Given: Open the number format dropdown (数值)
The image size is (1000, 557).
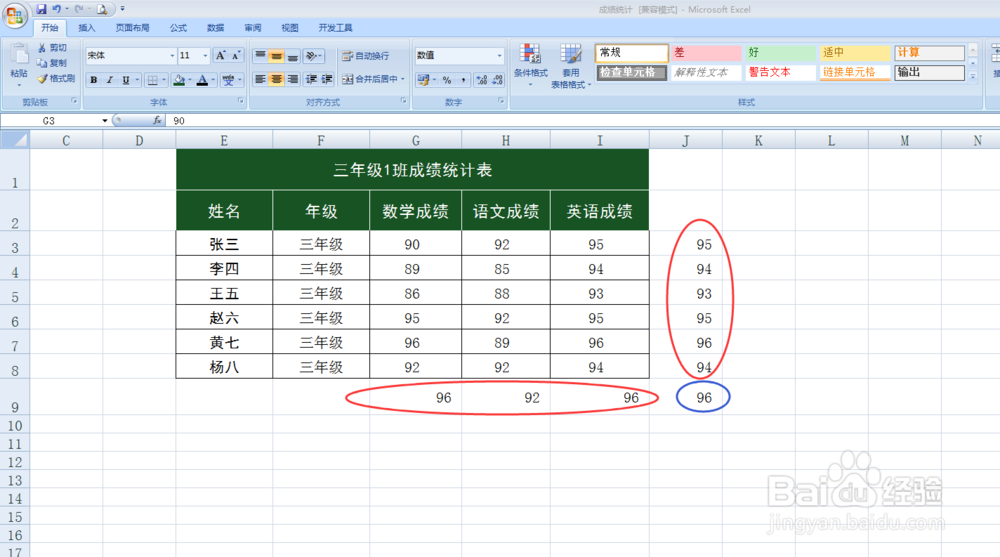Looking at the screenshot, I should (x=499, y=56).
